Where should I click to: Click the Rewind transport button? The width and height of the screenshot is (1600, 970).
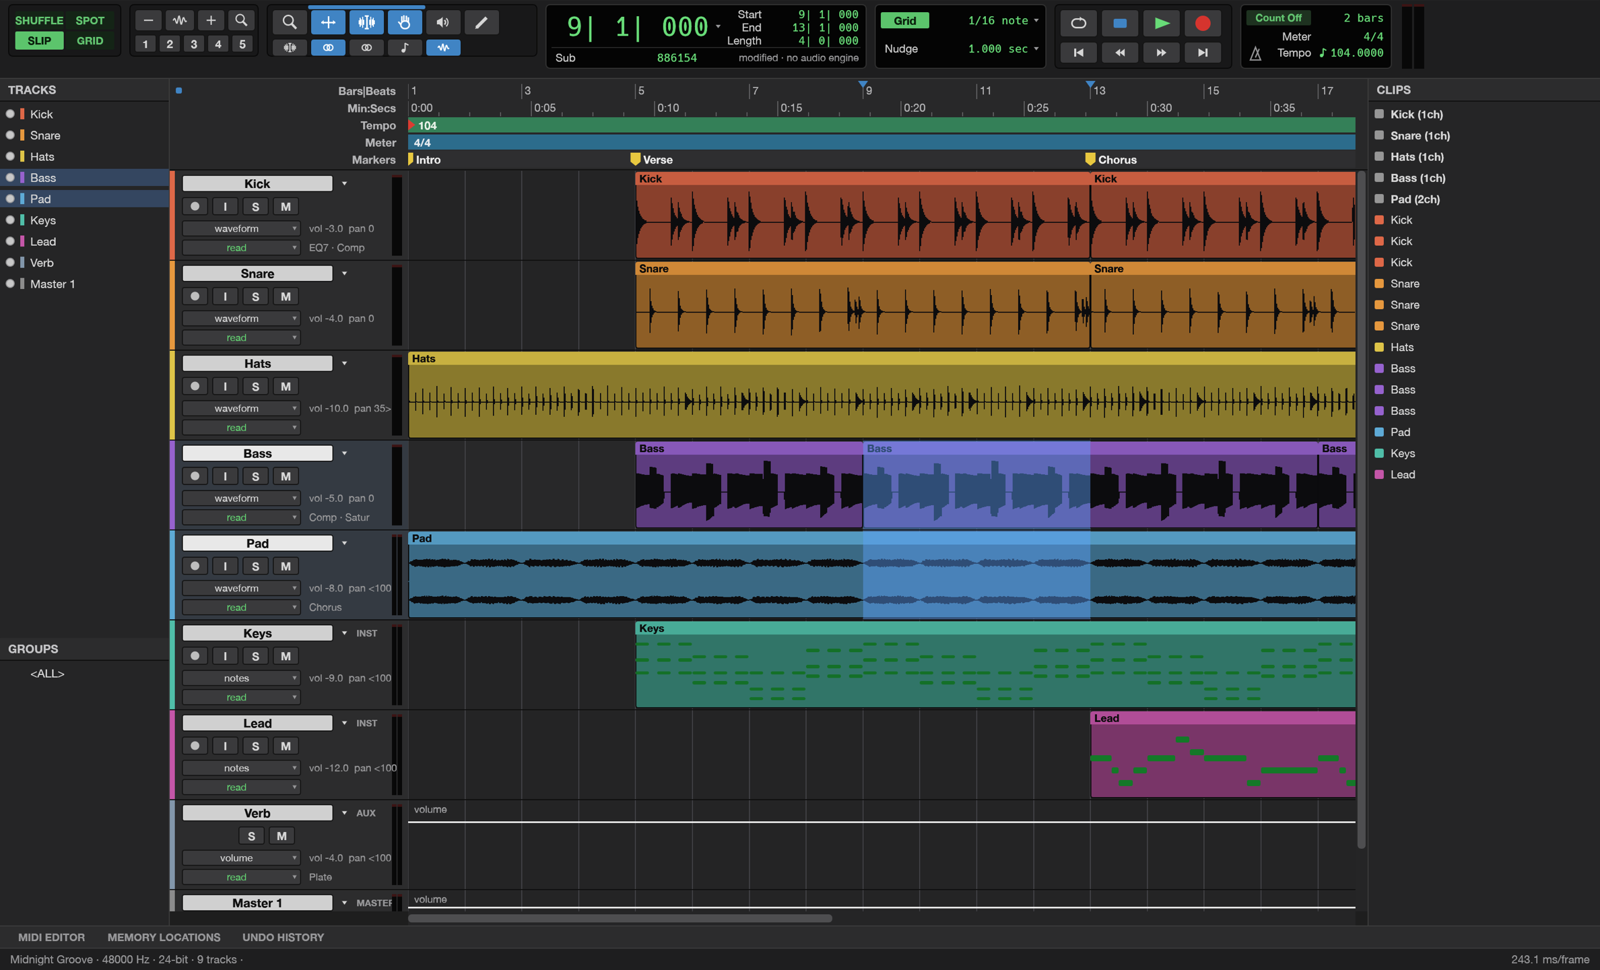click(x=1120, y=52)
